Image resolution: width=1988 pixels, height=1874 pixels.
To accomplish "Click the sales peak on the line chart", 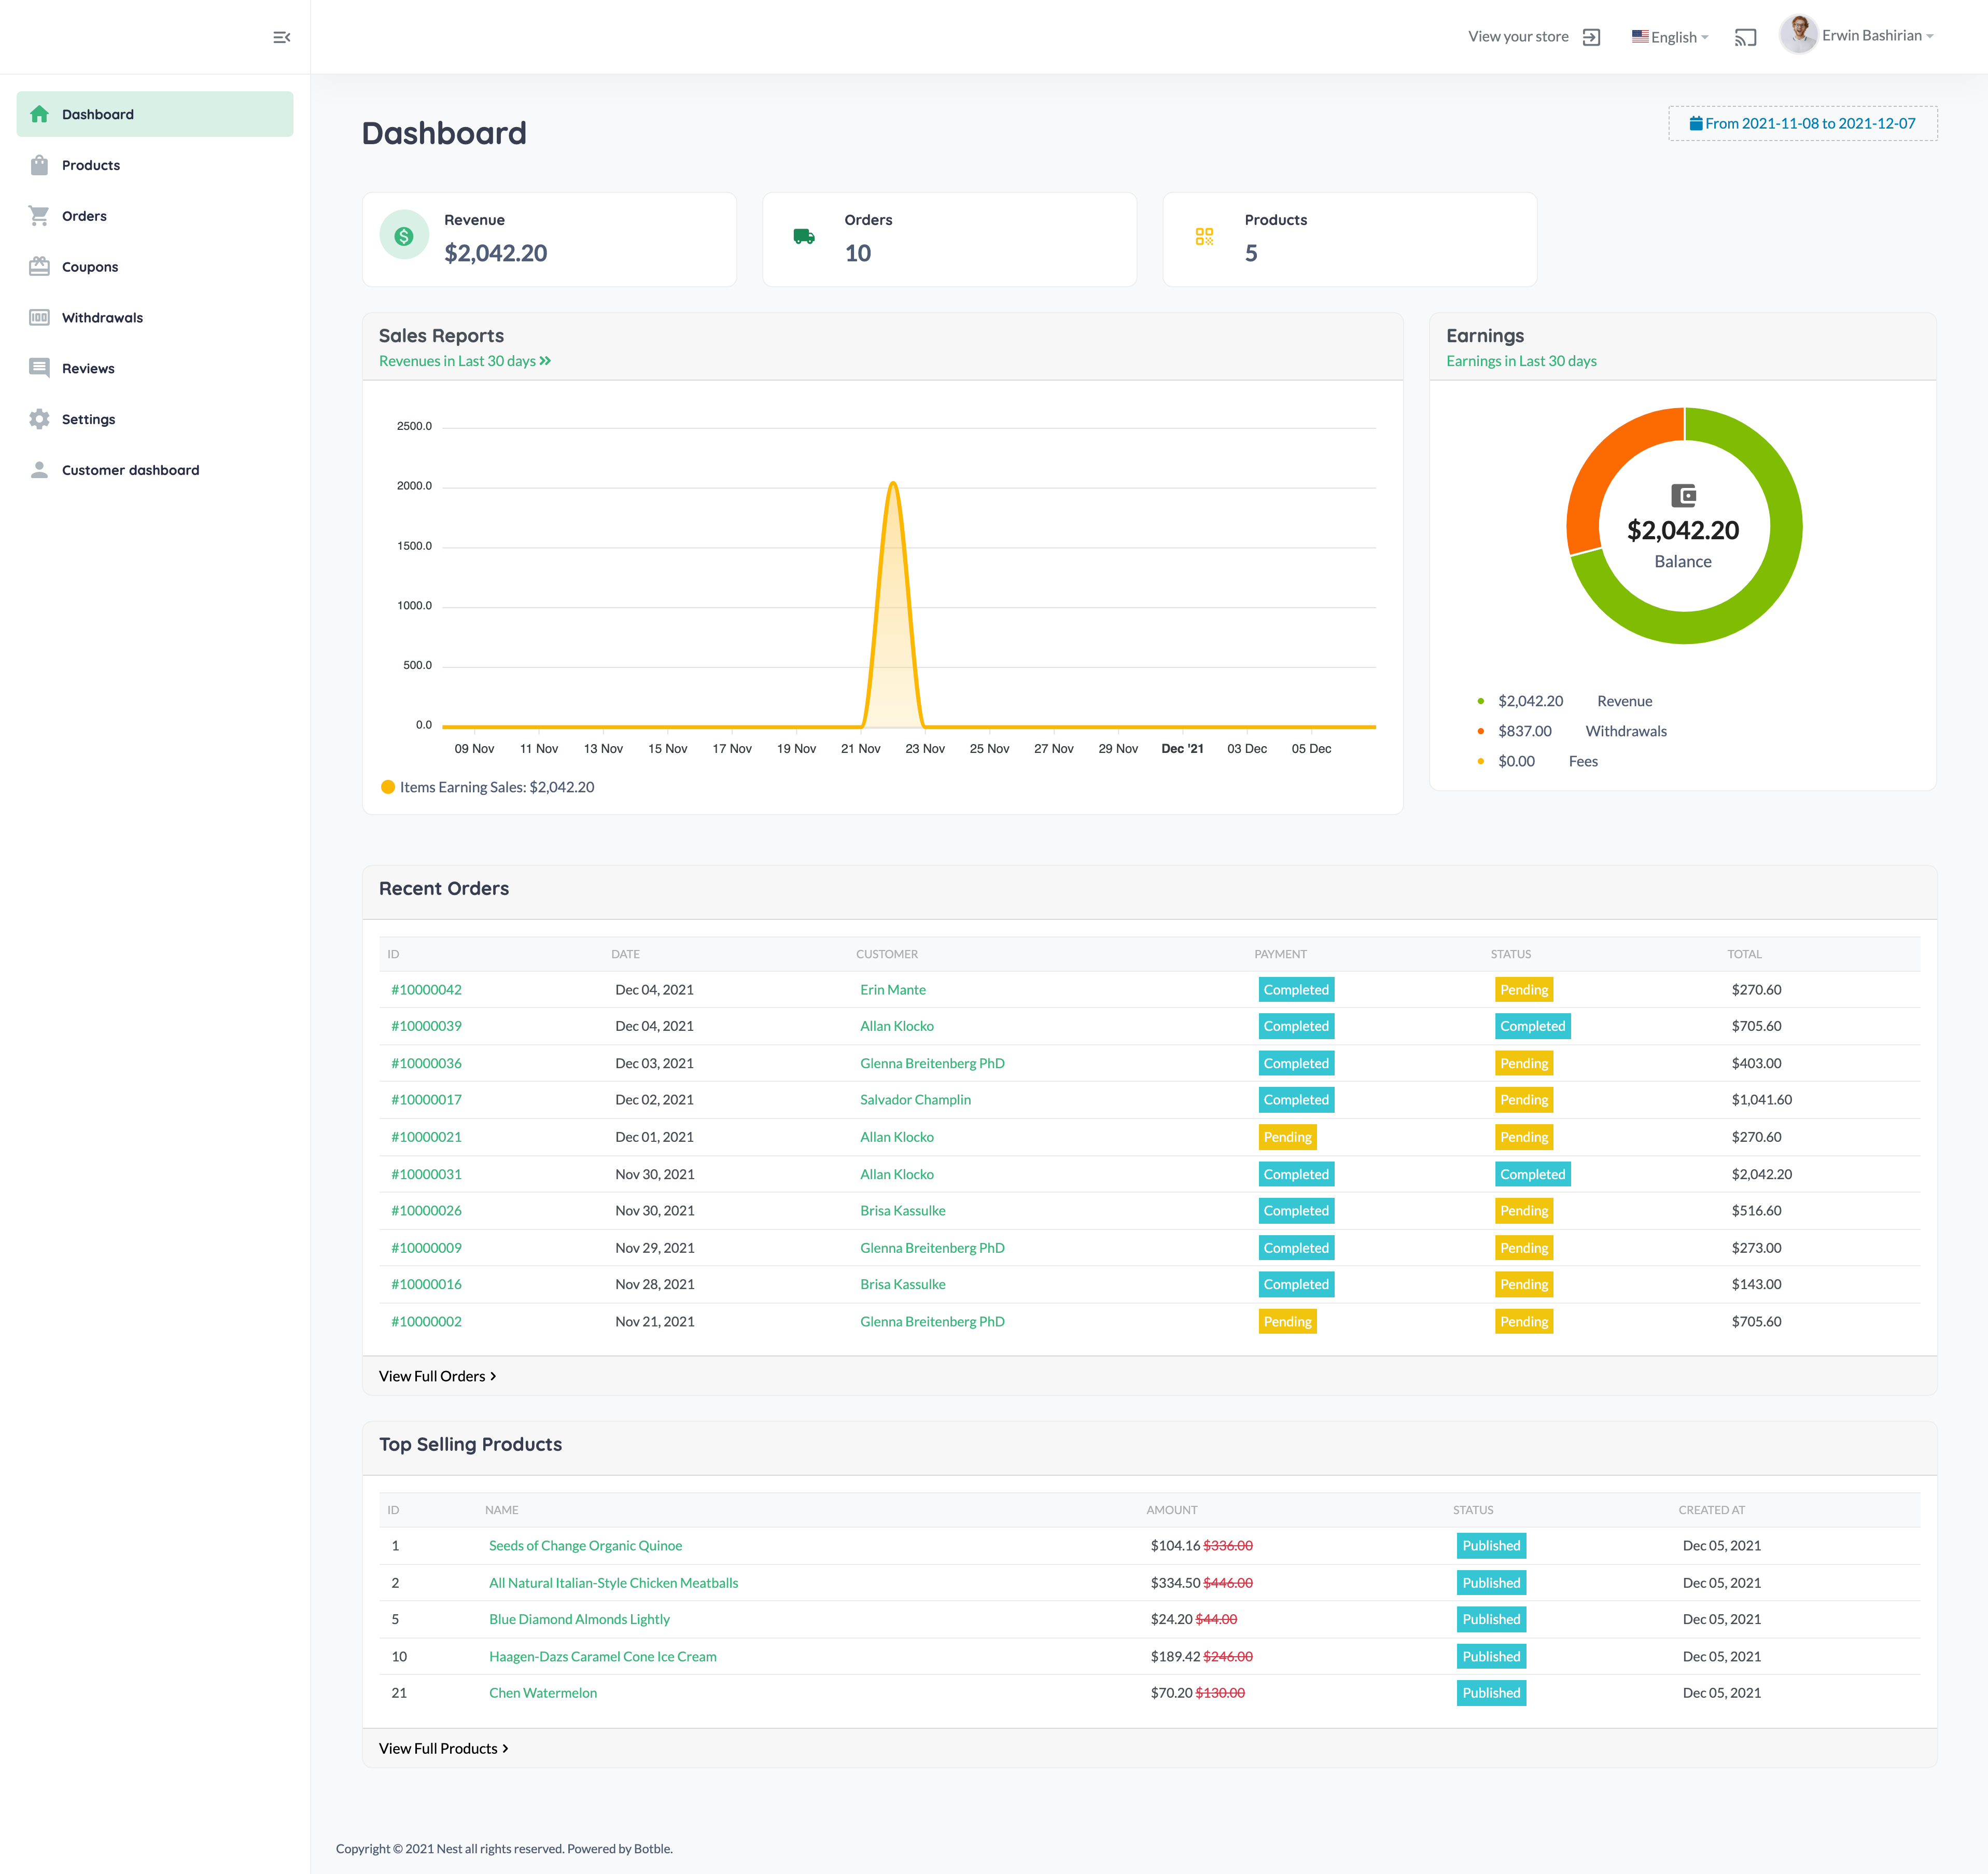I will pyautogui.click(x=893, y=484).
